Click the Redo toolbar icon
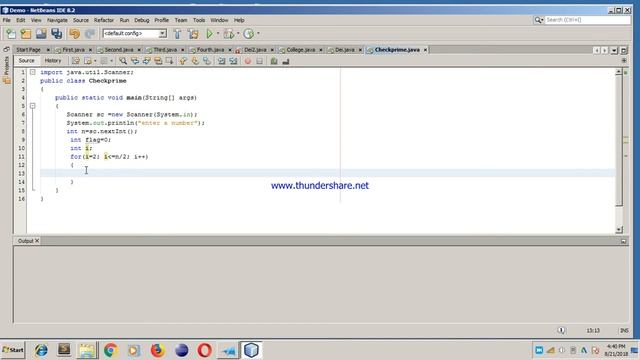 [89, 34]
